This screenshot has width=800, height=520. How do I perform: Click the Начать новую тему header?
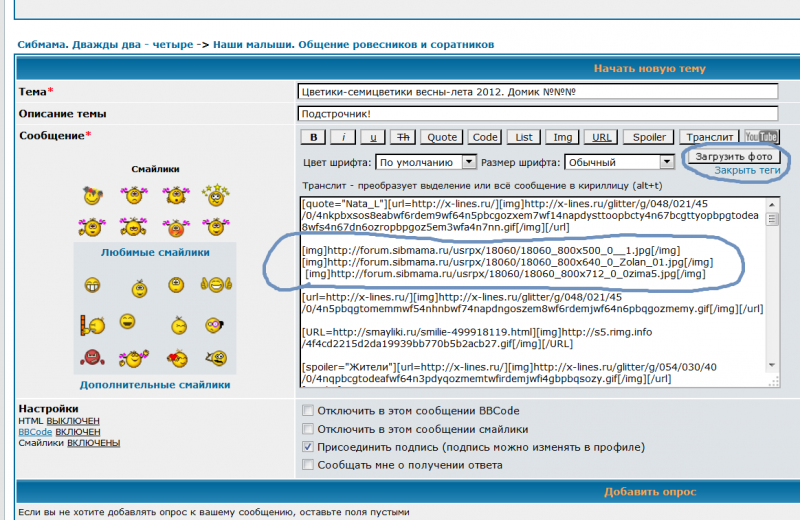(649, 68)
